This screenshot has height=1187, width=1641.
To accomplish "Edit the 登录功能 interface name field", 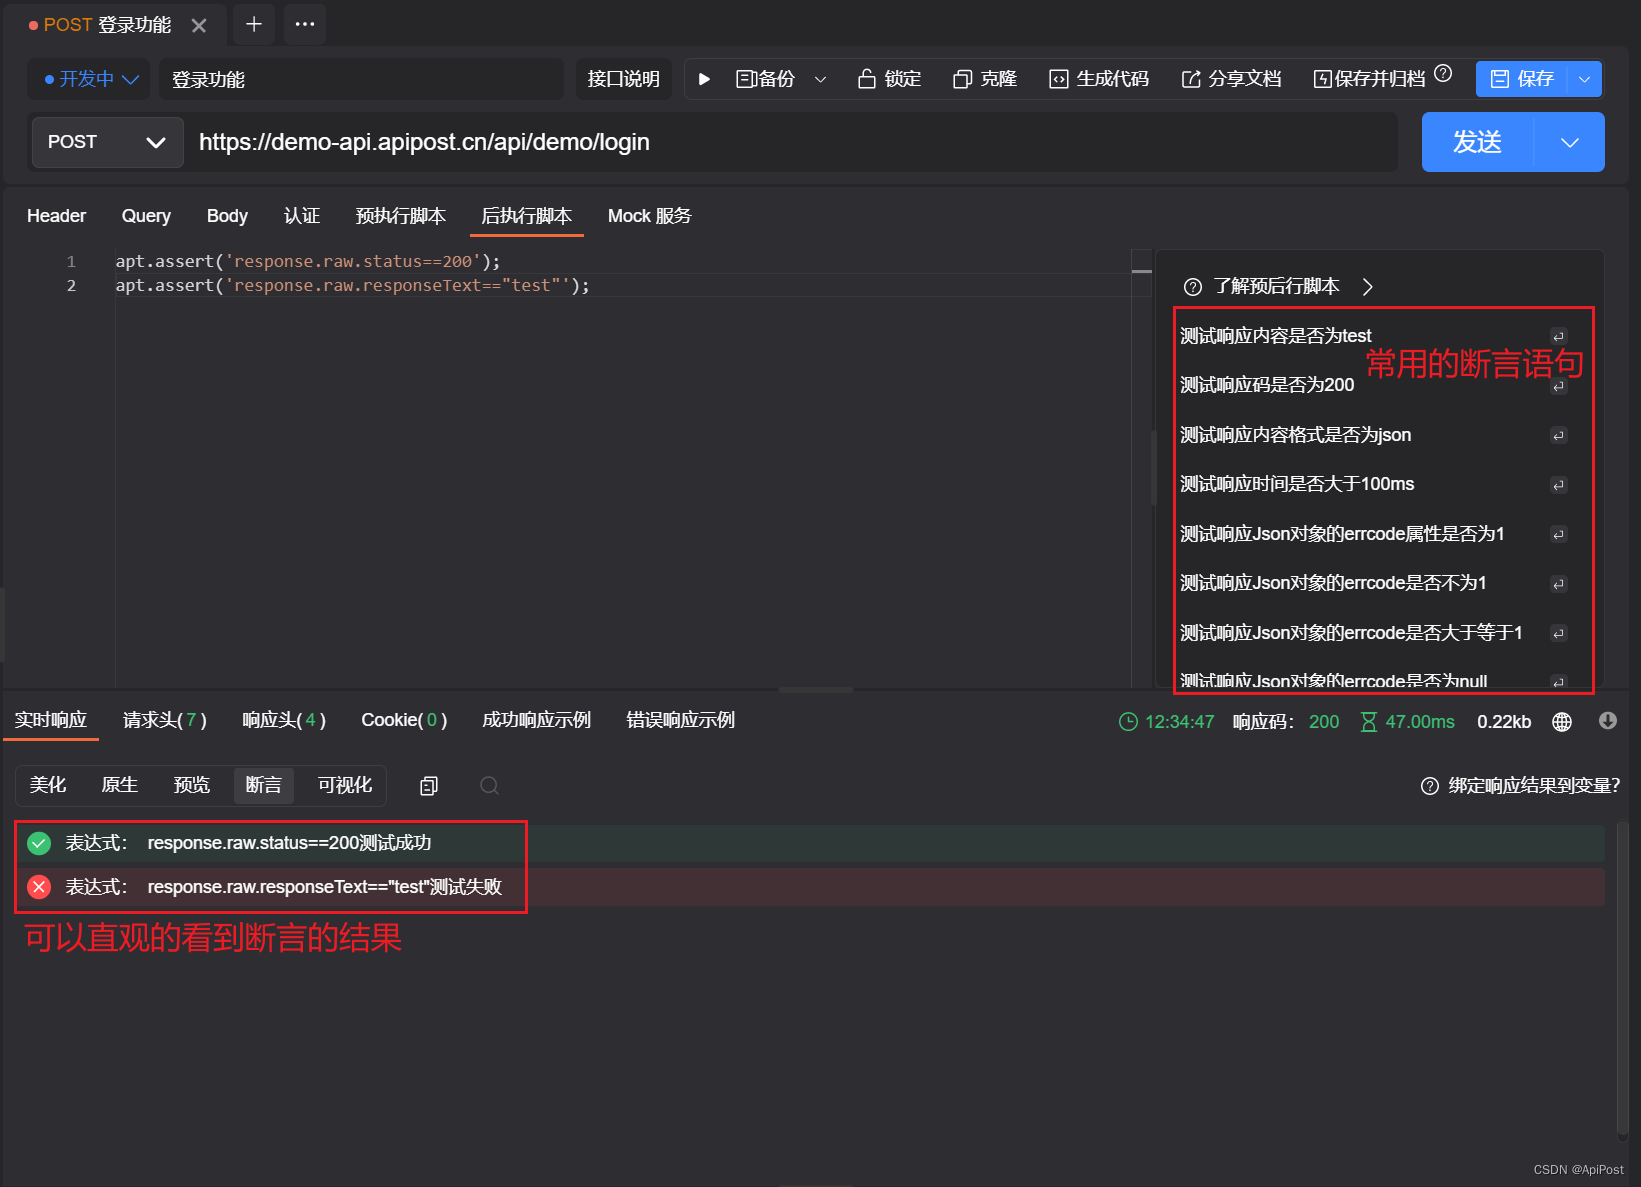I will (361, 79).
